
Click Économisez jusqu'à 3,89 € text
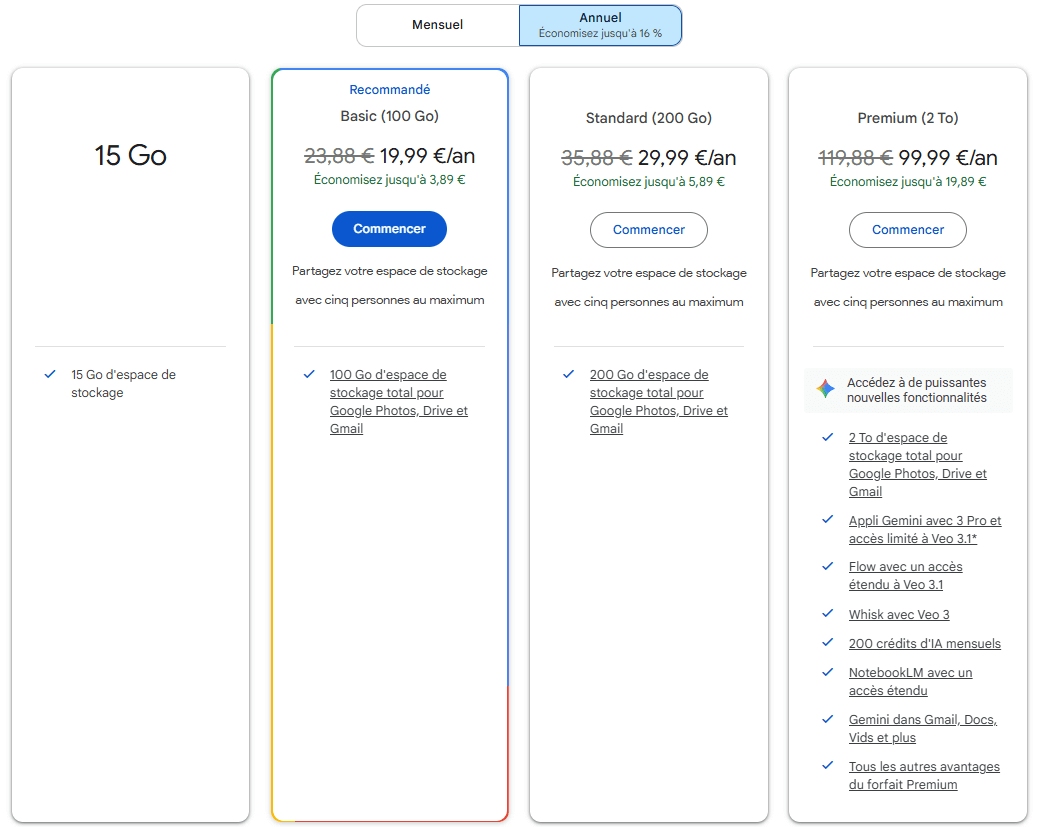389,179
